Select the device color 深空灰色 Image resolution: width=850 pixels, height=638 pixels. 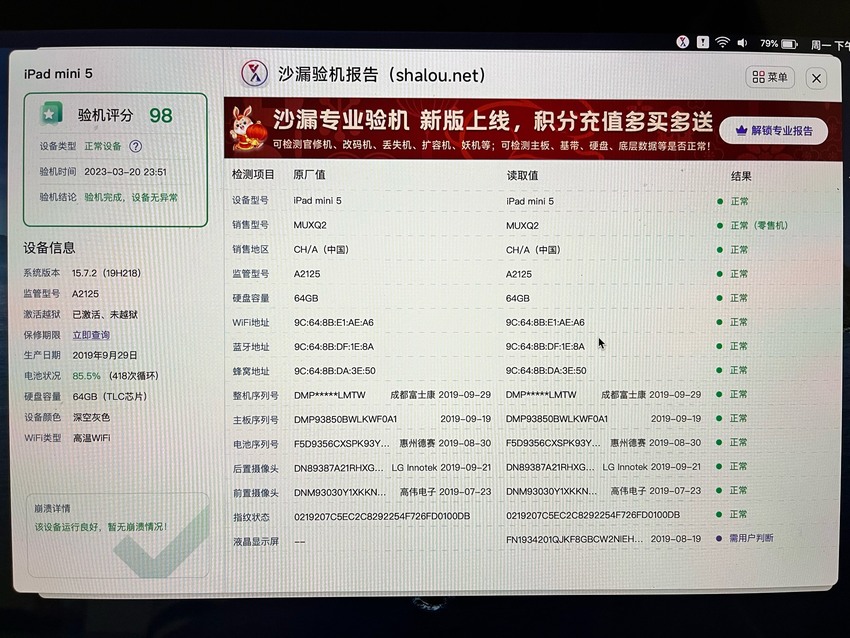click(x=91, y=417)
